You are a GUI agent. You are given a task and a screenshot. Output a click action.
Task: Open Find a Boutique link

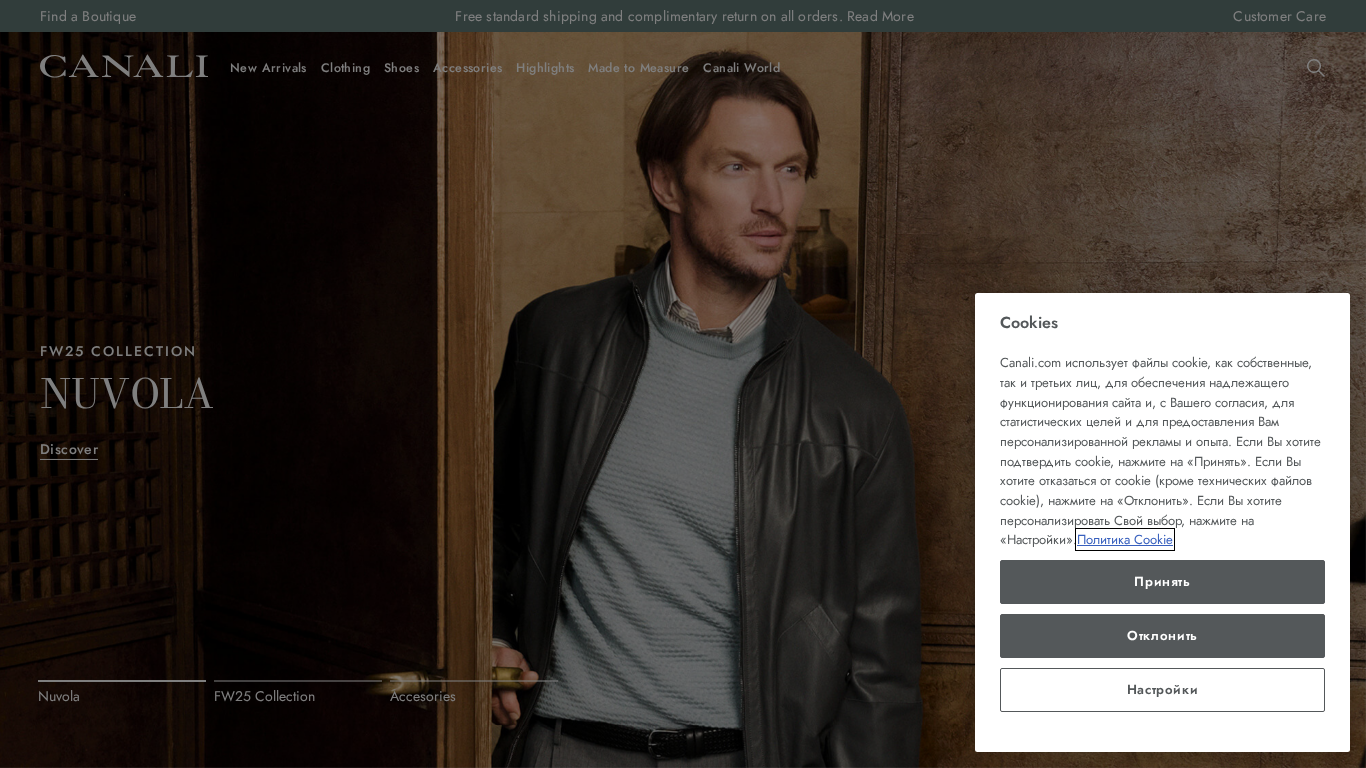point(88,16)
